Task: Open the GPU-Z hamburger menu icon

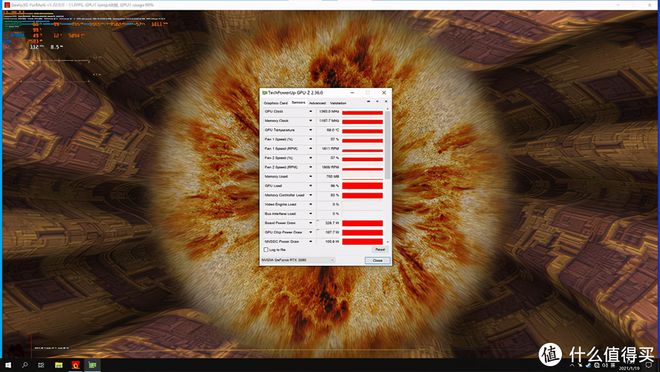Action: tap(386, 102)
